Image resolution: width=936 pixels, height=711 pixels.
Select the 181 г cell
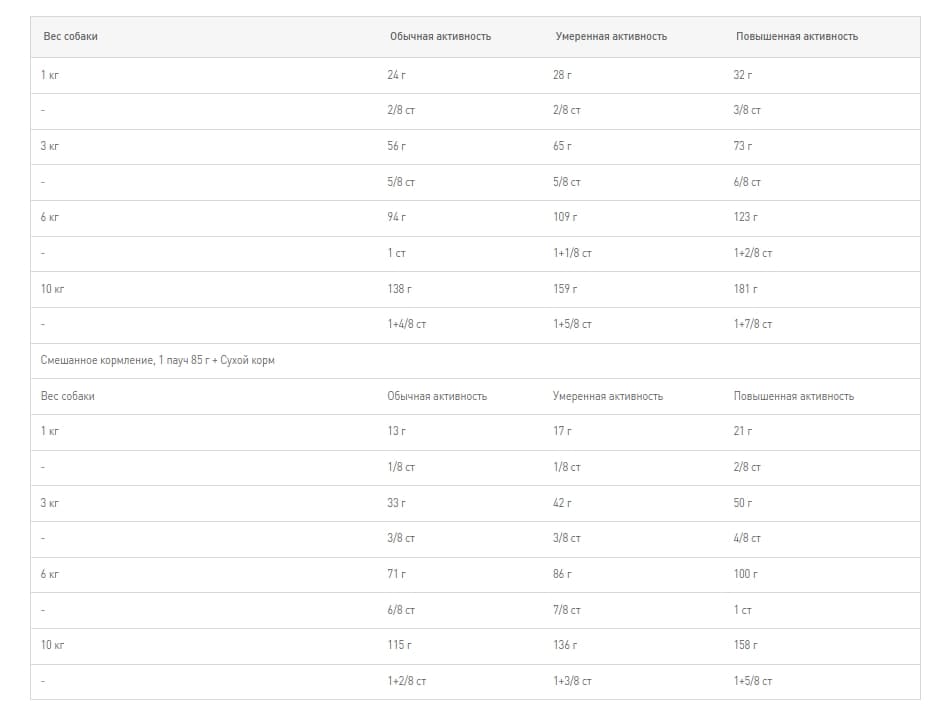coord(745,289)
